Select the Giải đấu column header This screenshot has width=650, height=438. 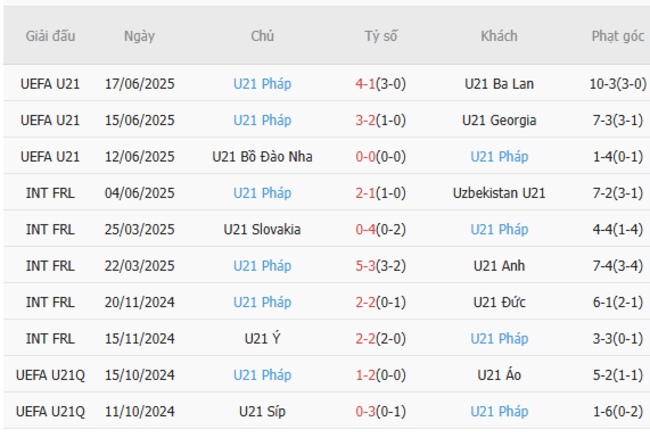(51, 36)
